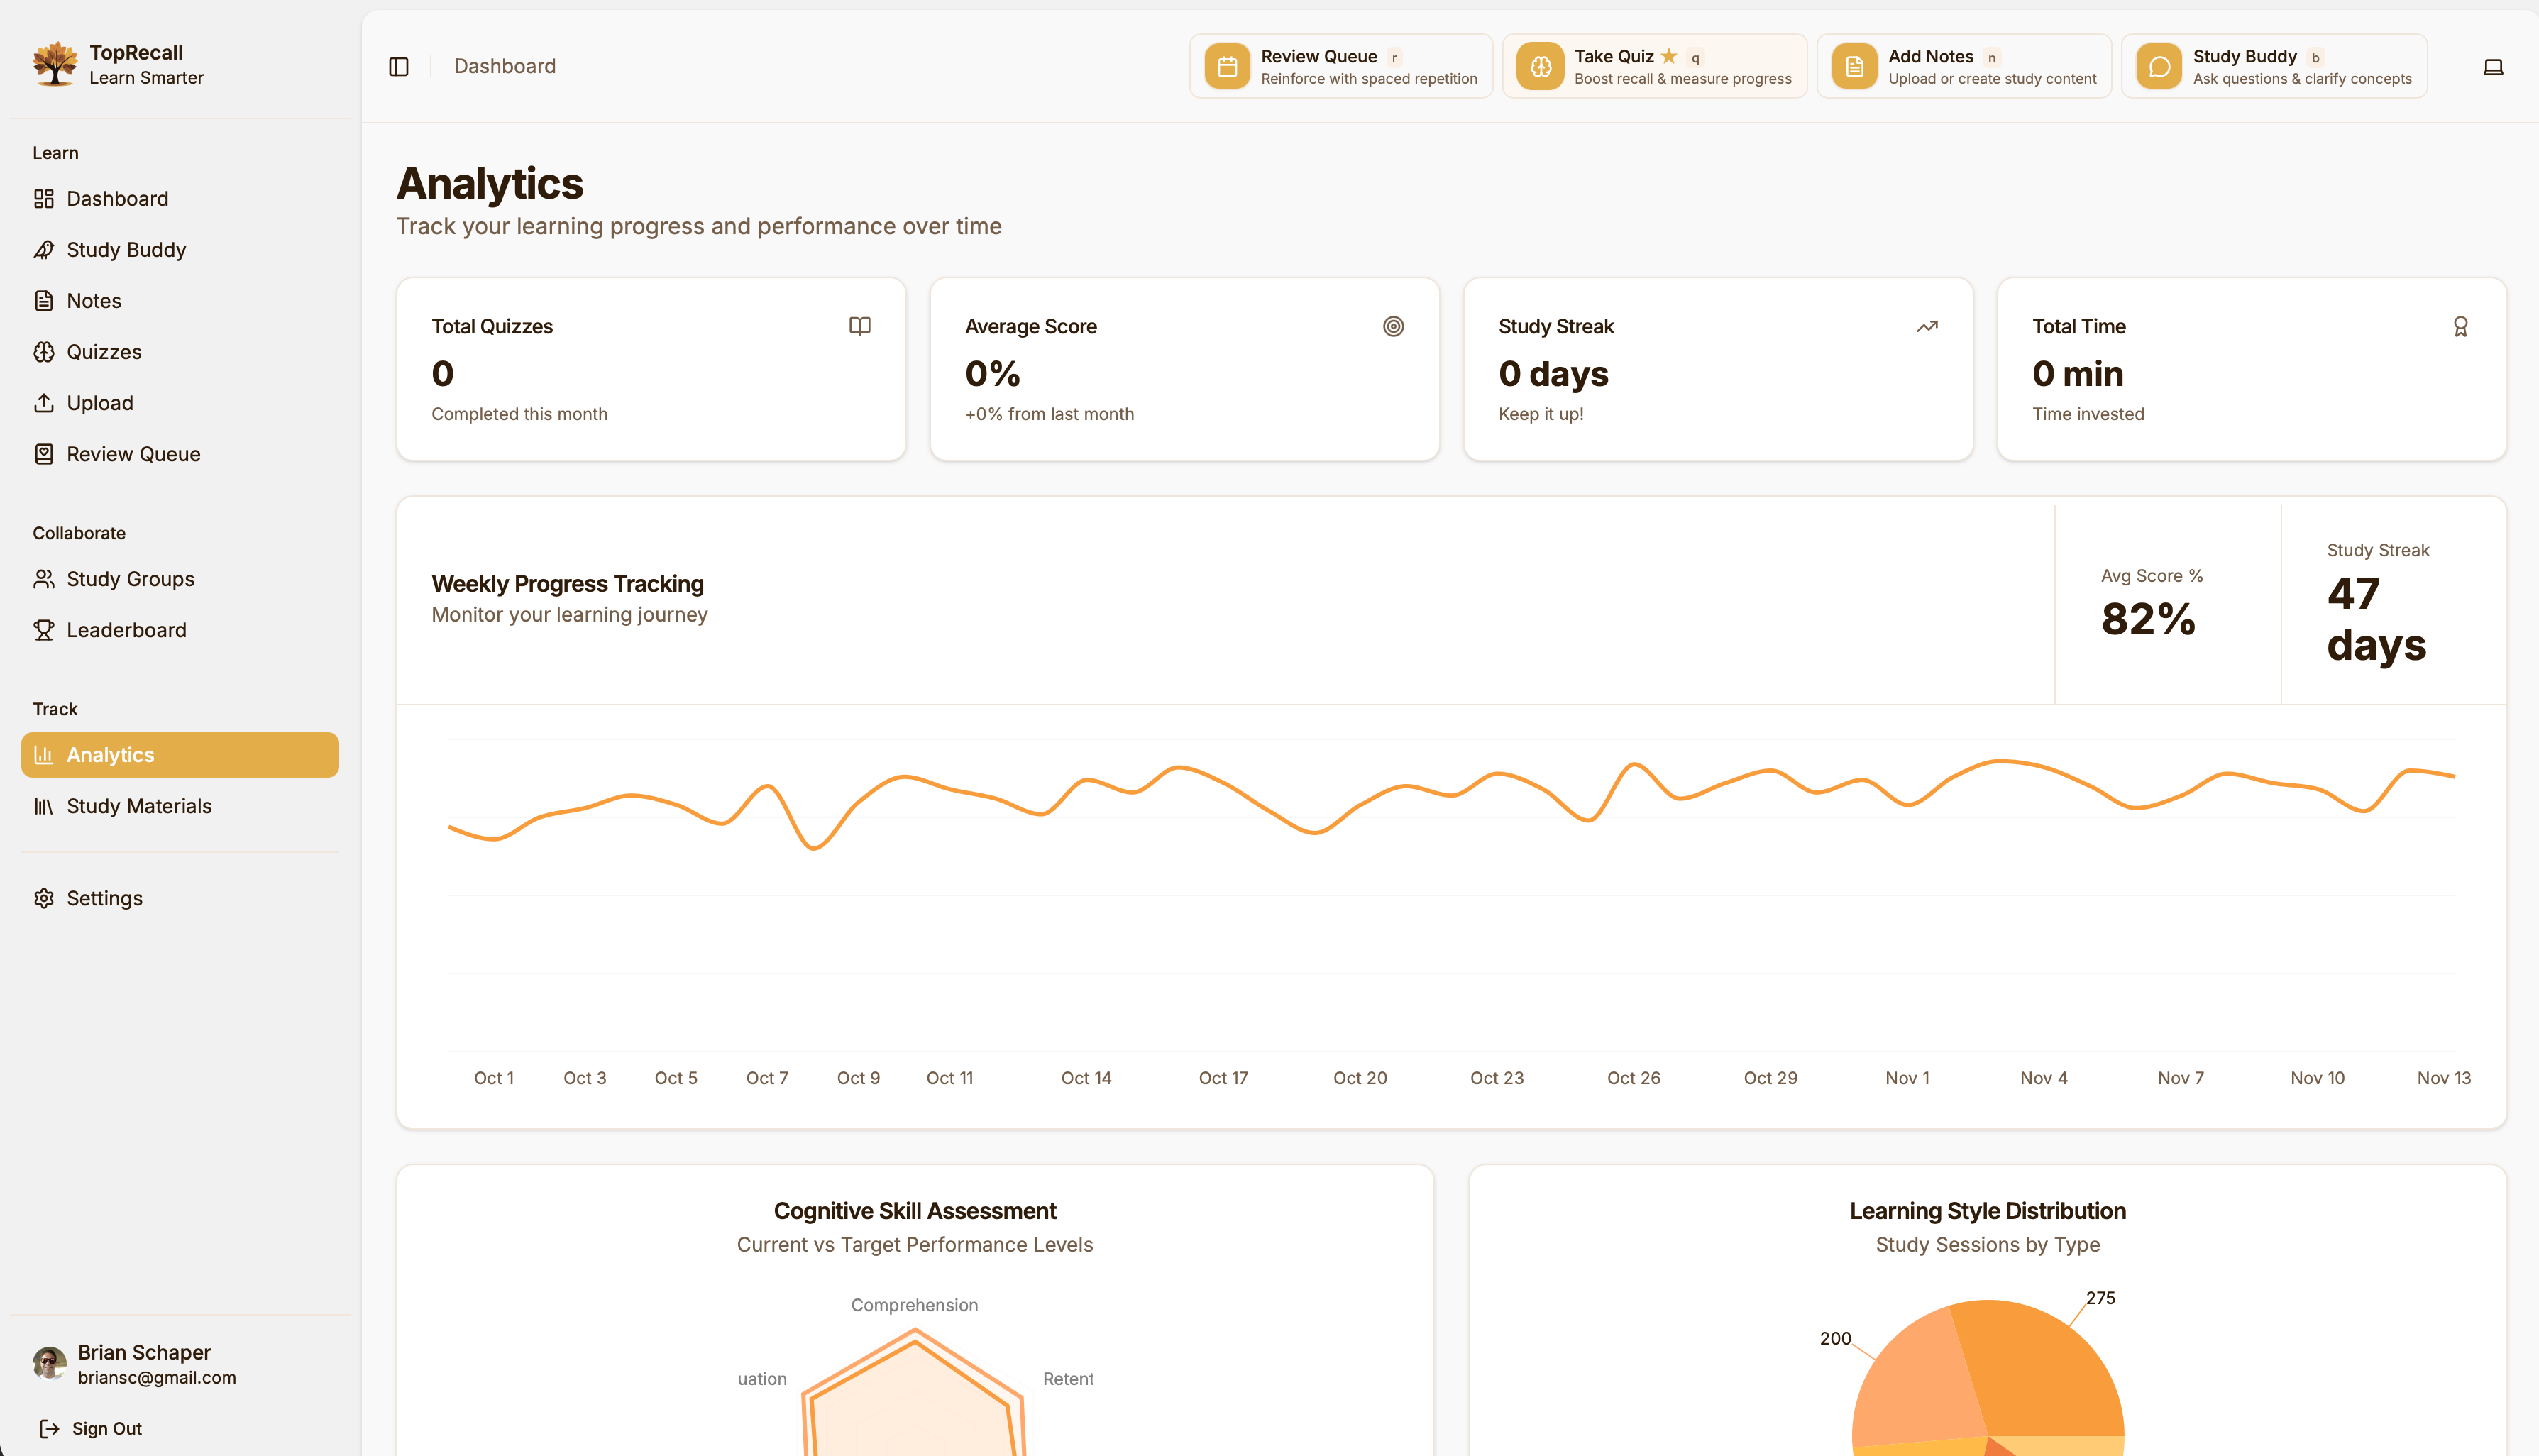Screen dimensions: 2539x1456
Task: Click Sign Out
Action: point(90,1428)
